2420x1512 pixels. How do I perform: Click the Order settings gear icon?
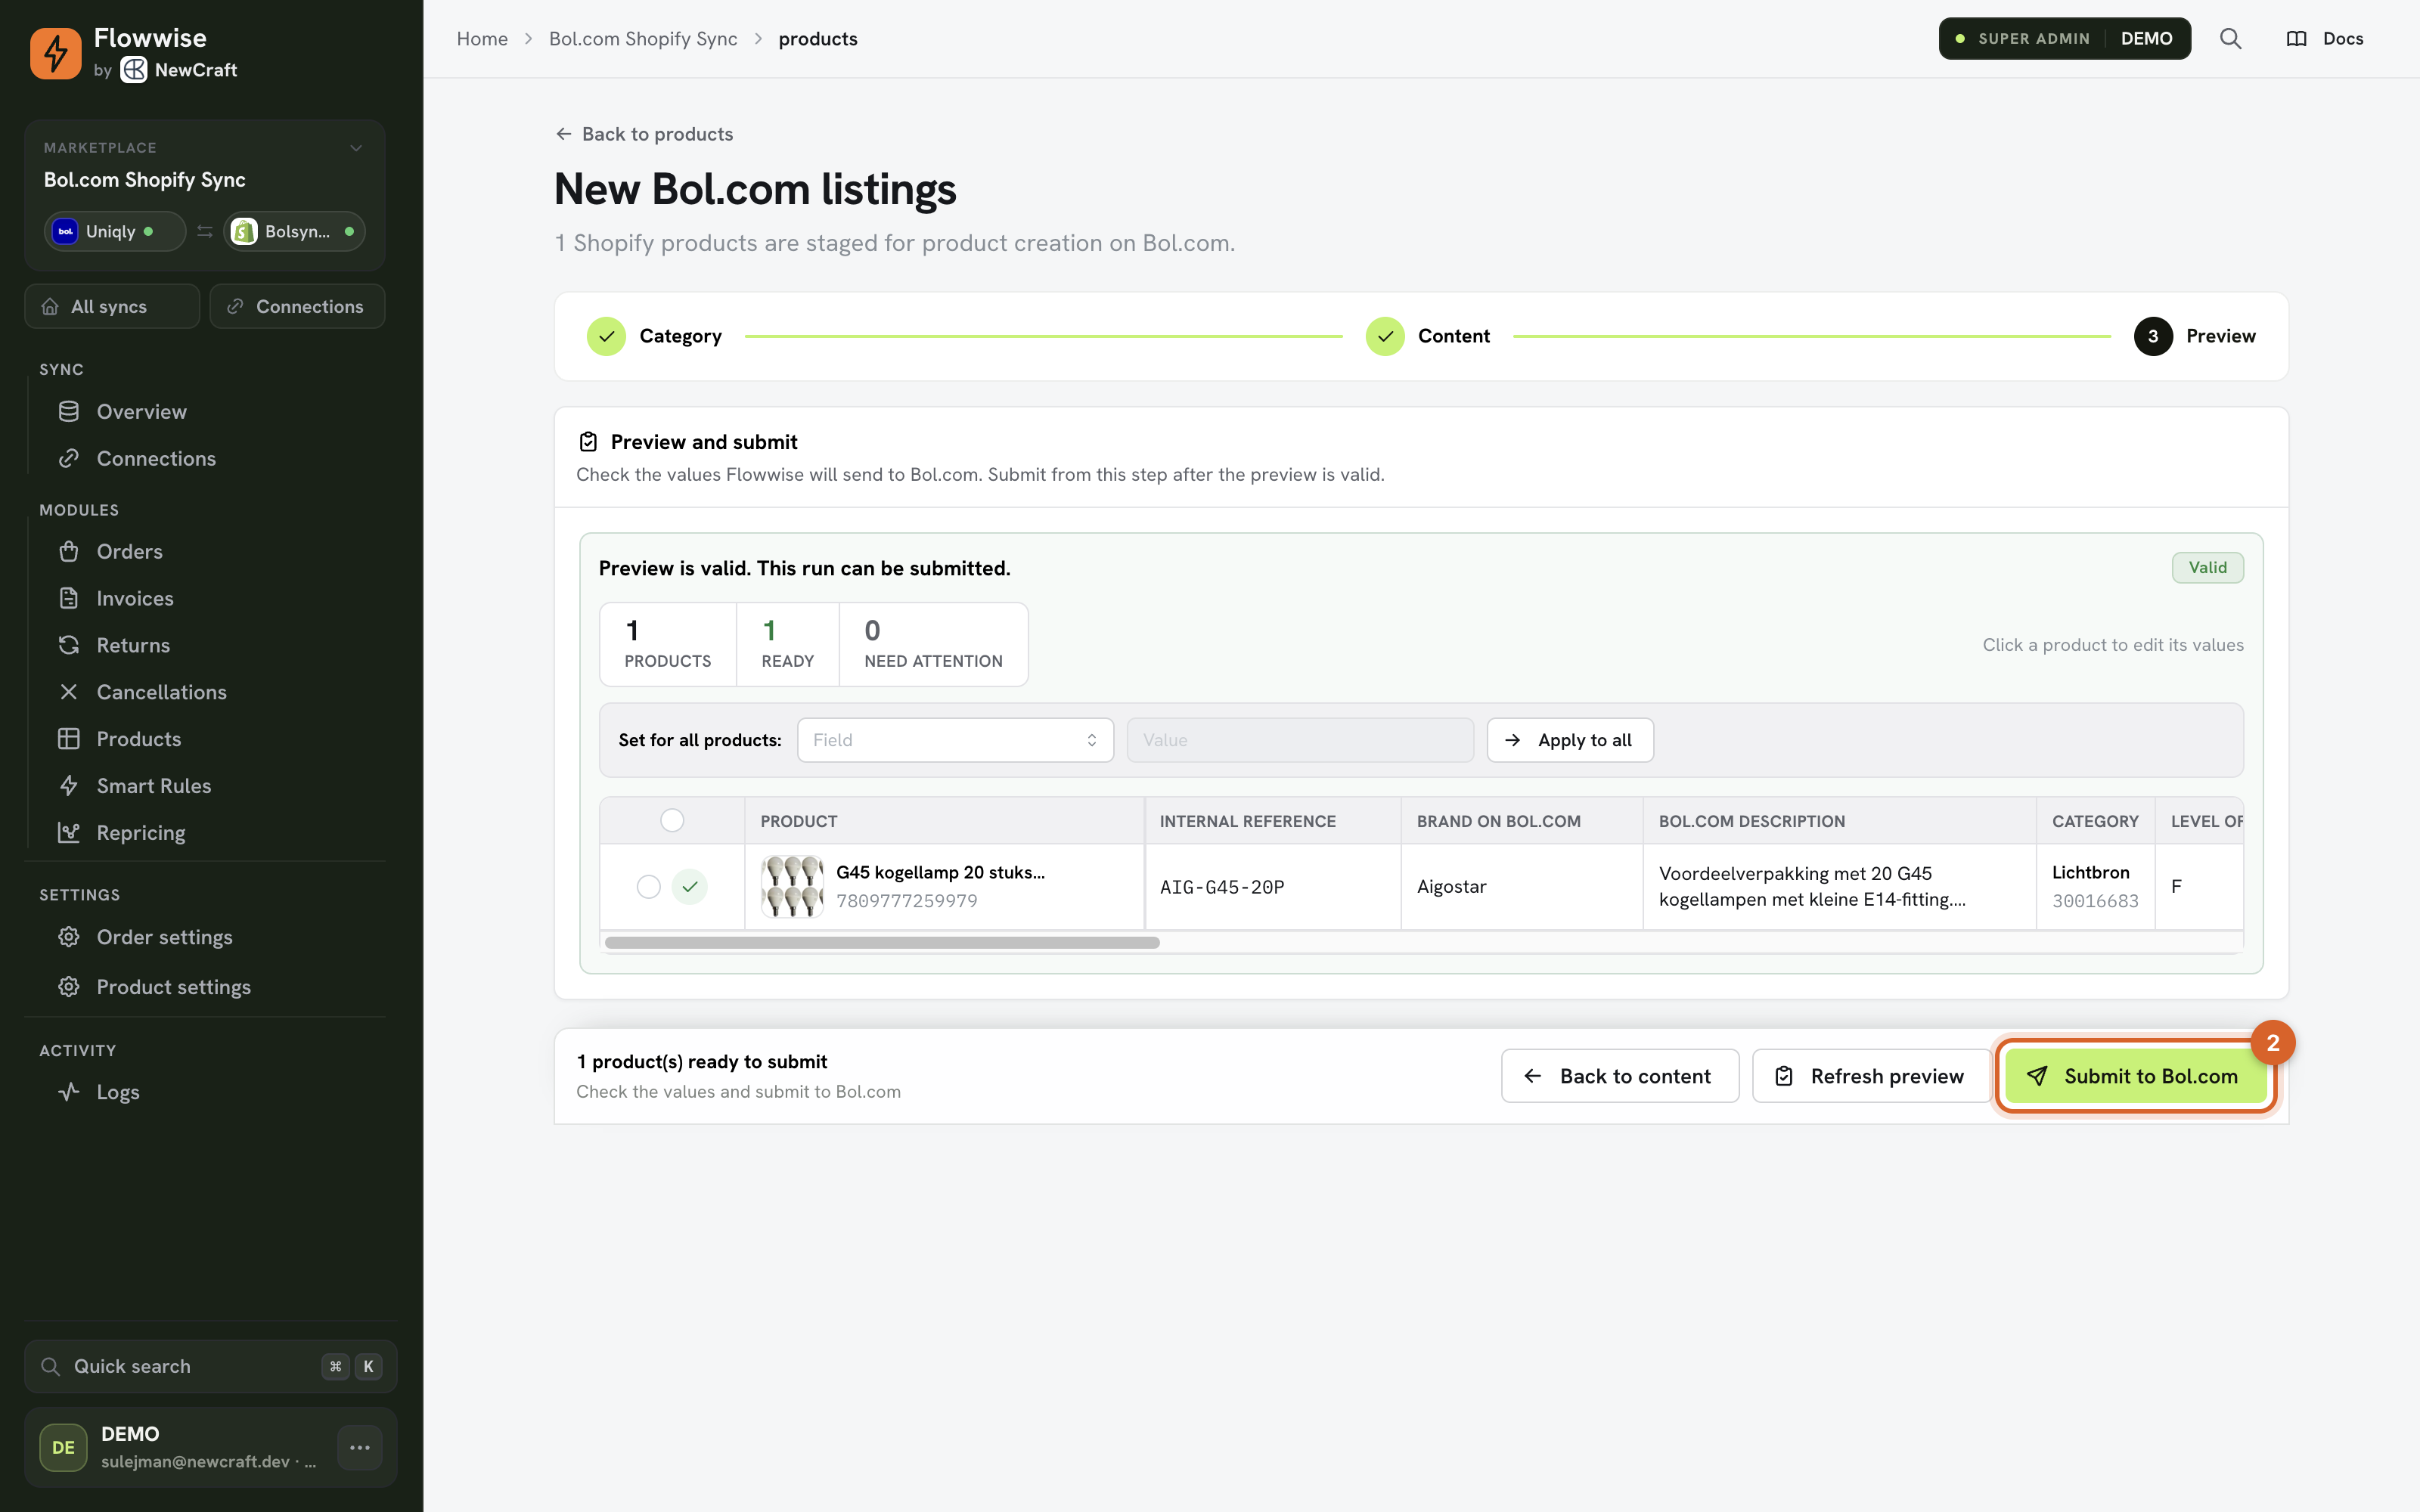[68, 937]
